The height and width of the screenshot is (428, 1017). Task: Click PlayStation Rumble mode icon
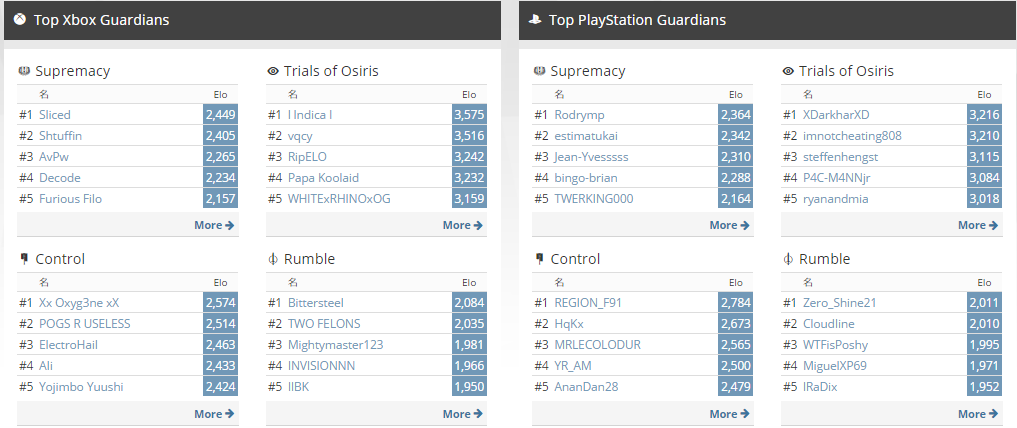[788, 259]
